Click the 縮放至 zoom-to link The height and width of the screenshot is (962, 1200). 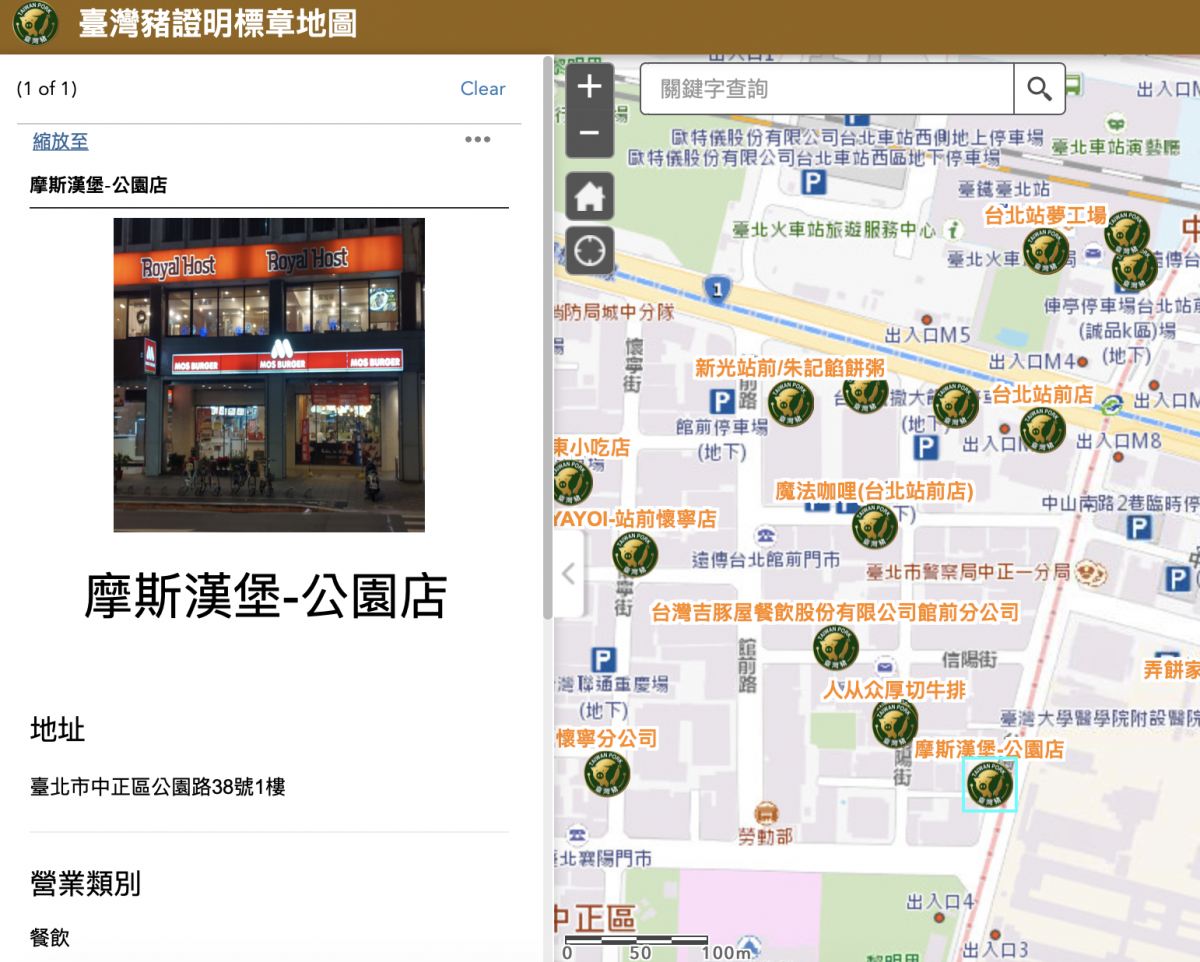(x=61, y=142)
